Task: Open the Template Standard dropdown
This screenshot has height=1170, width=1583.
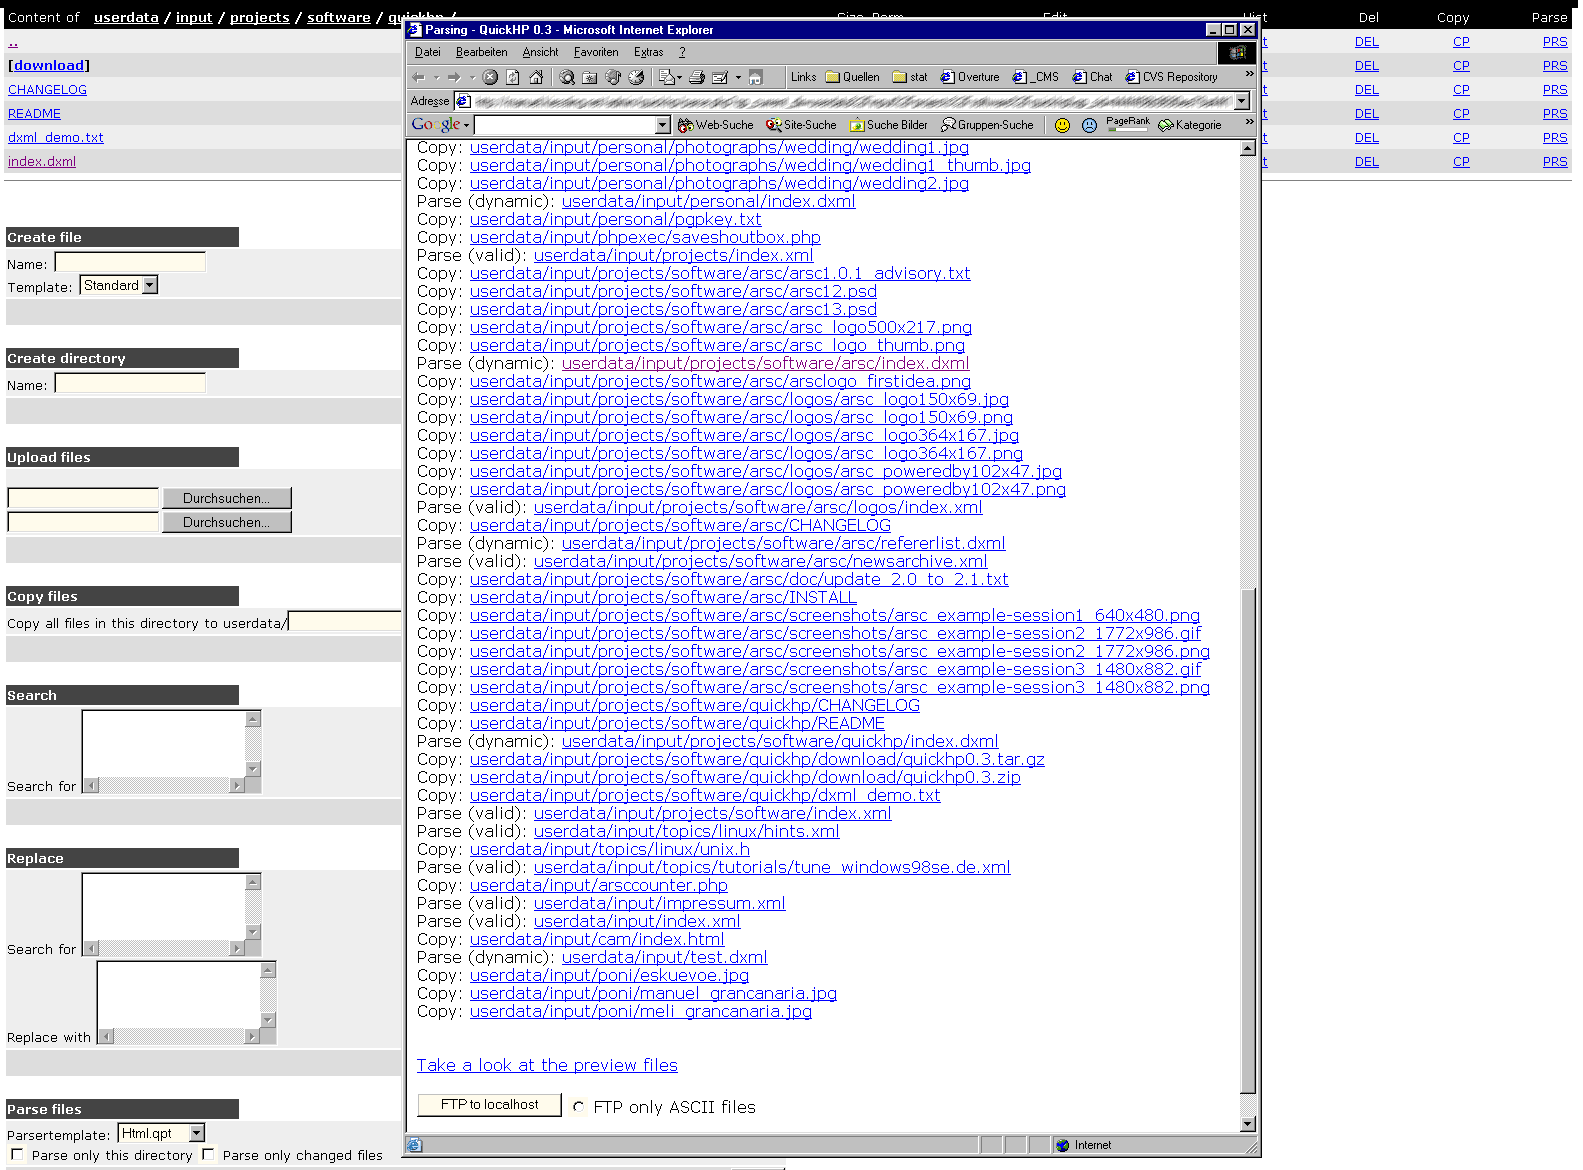Action: click(x=150, y=285)
